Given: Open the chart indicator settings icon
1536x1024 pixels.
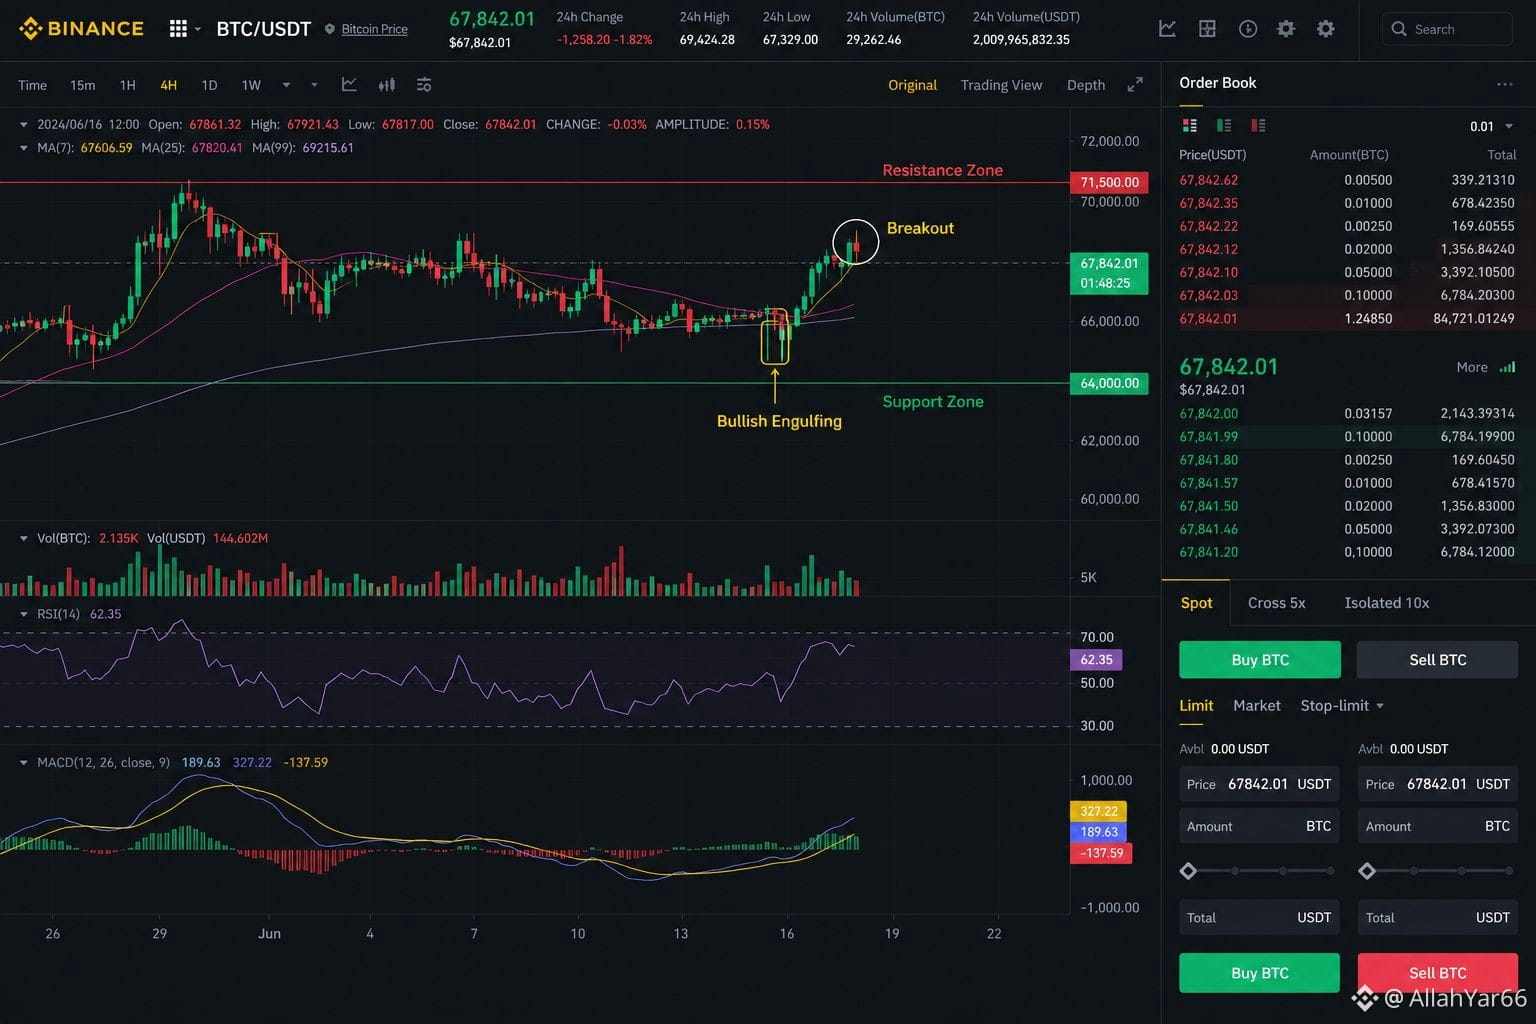Looking at the screenshot, I should pyautogui.click(x=424, y=85).
